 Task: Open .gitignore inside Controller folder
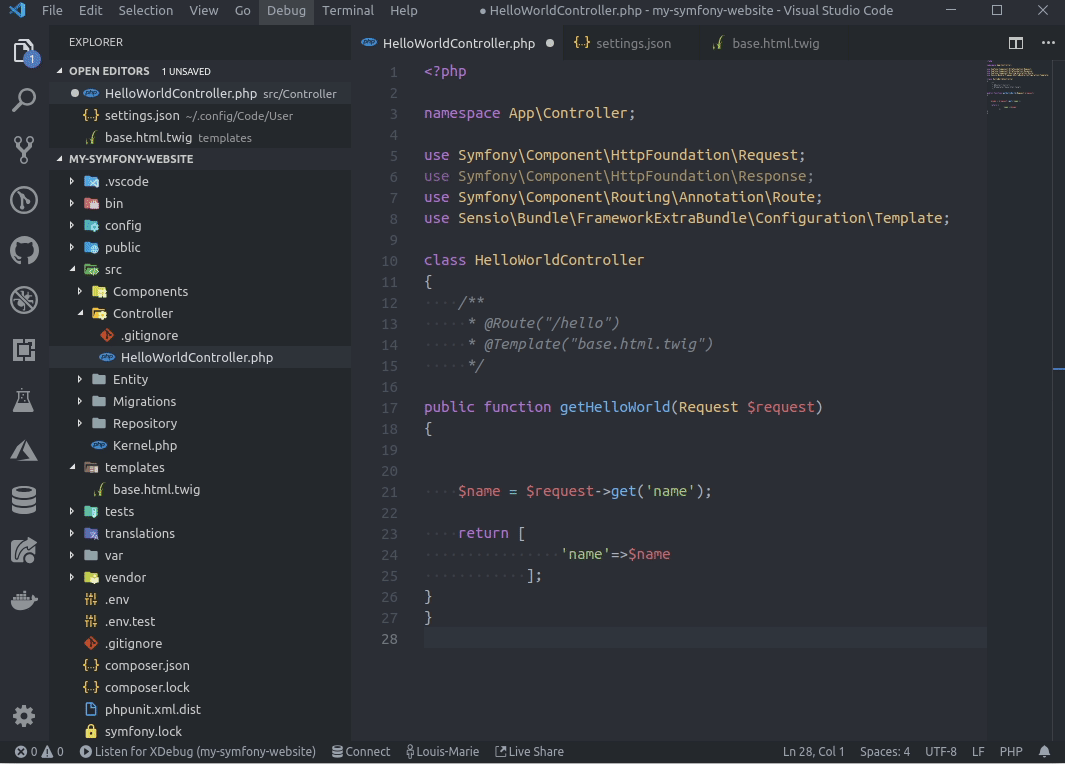200,335
